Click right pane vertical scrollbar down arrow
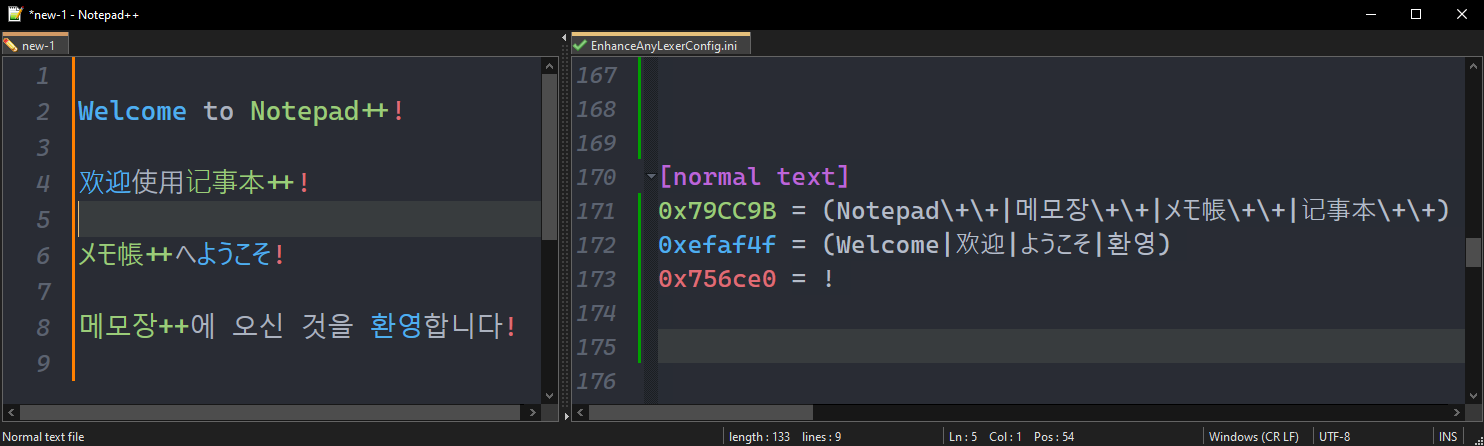 [x=1474, y=396]
